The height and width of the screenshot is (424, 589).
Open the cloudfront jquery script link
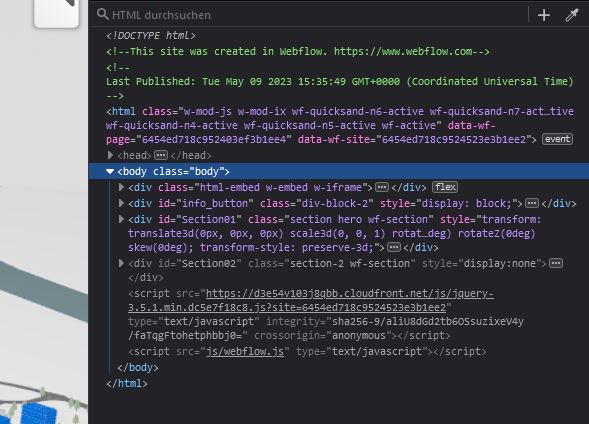click(x=311, y=300)
